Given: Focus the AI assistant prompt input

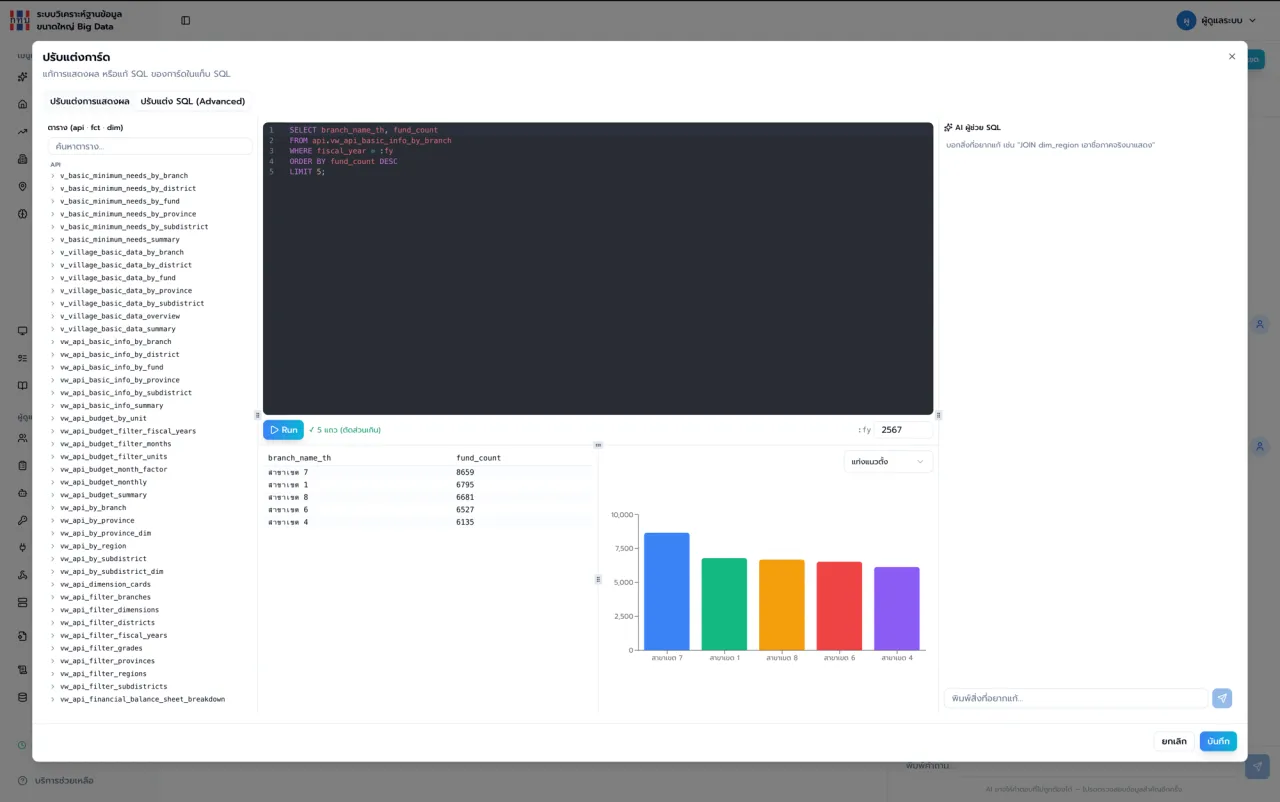Looking at the screenshot, I should tap(1075, 698).
